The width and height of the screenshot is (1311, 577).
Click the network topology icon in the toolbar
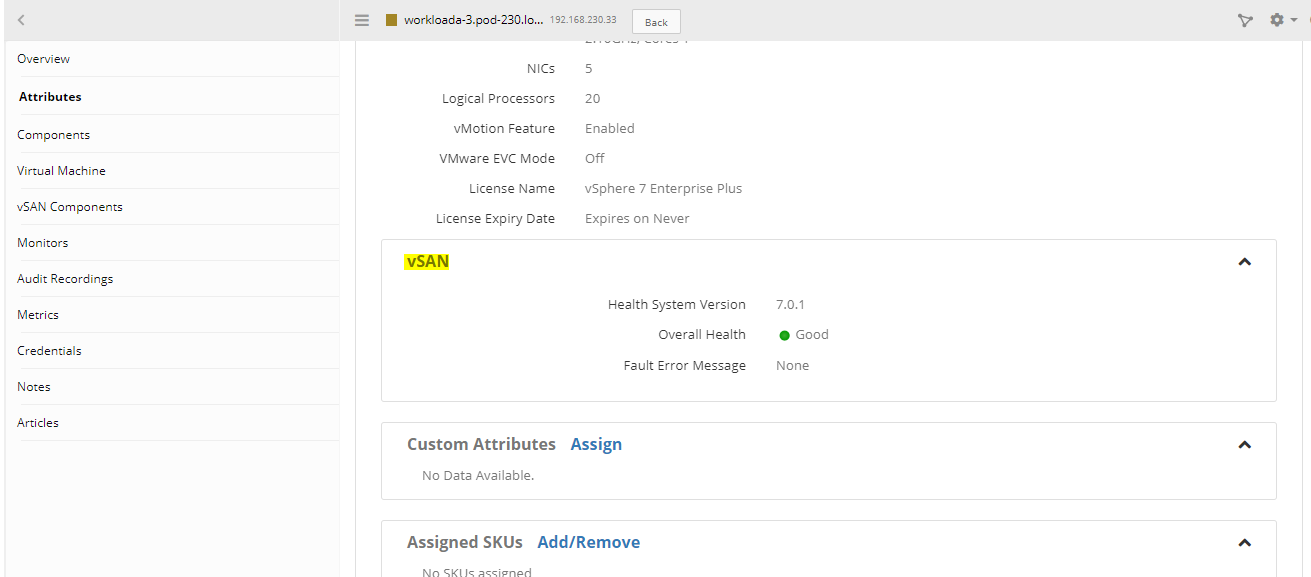tap(1245, 20)
